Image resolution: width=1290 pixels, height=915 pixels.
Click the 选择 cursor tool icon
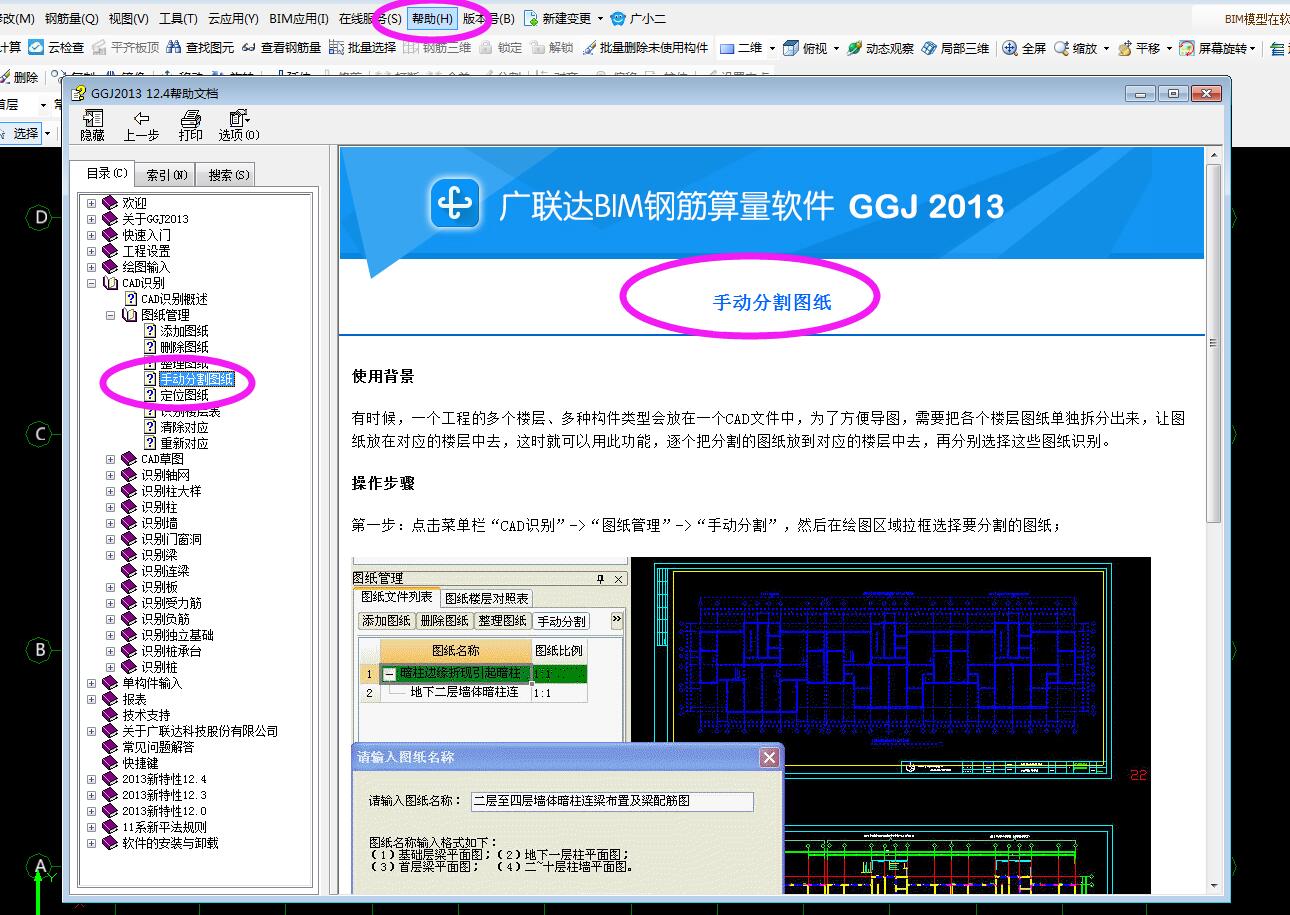click(x=3, y=133)
